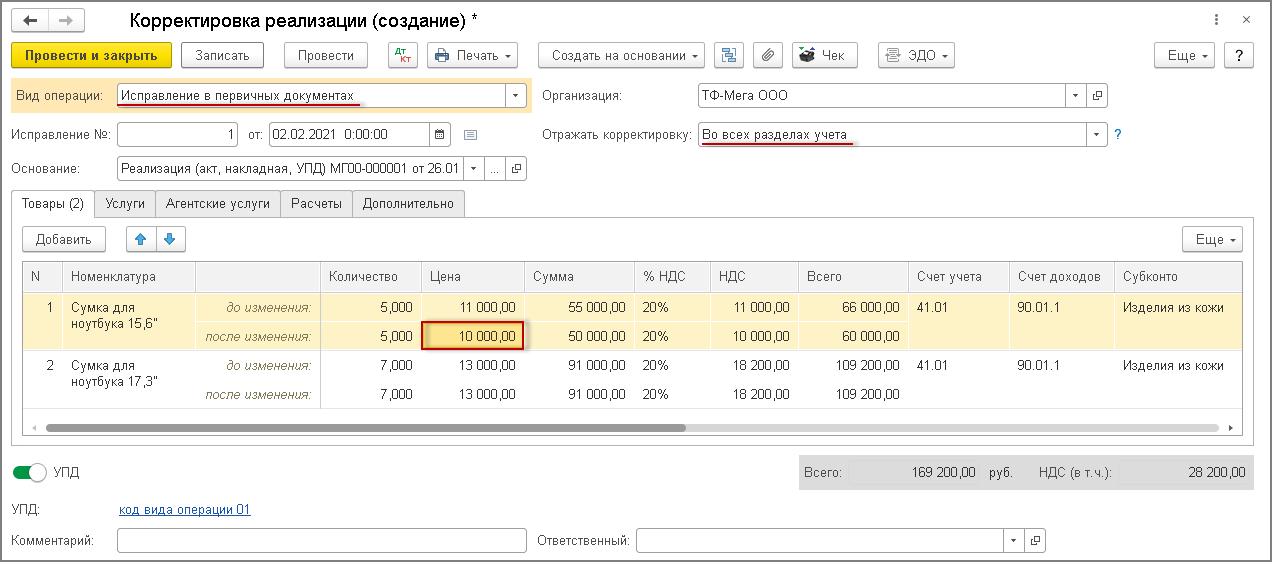This screenshot has width=1272, height=562.
Task: Expand Основание dropdown arrow
Action: pyautogui.click(x=473, y=169)
